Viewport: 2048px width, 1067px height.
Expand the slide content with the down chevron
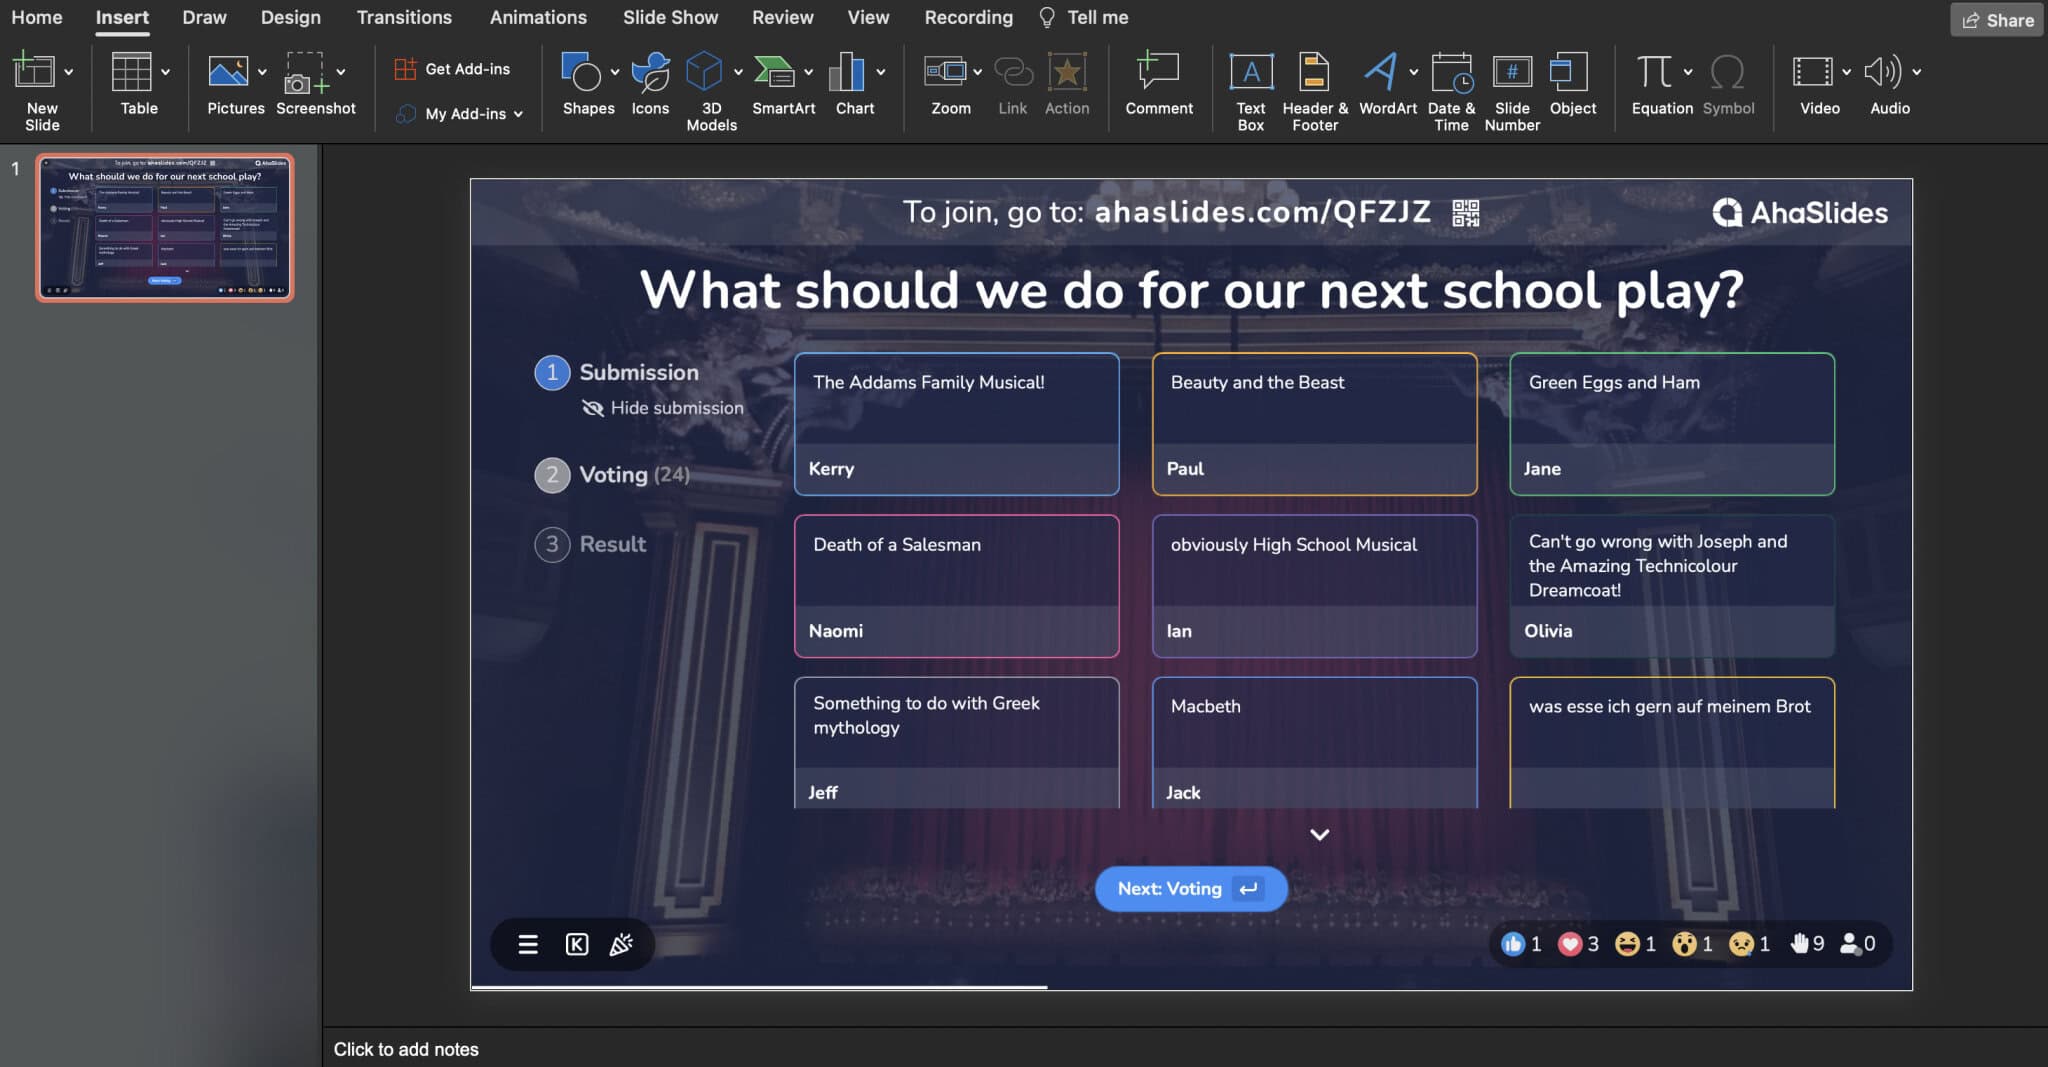click(1319, 834)
